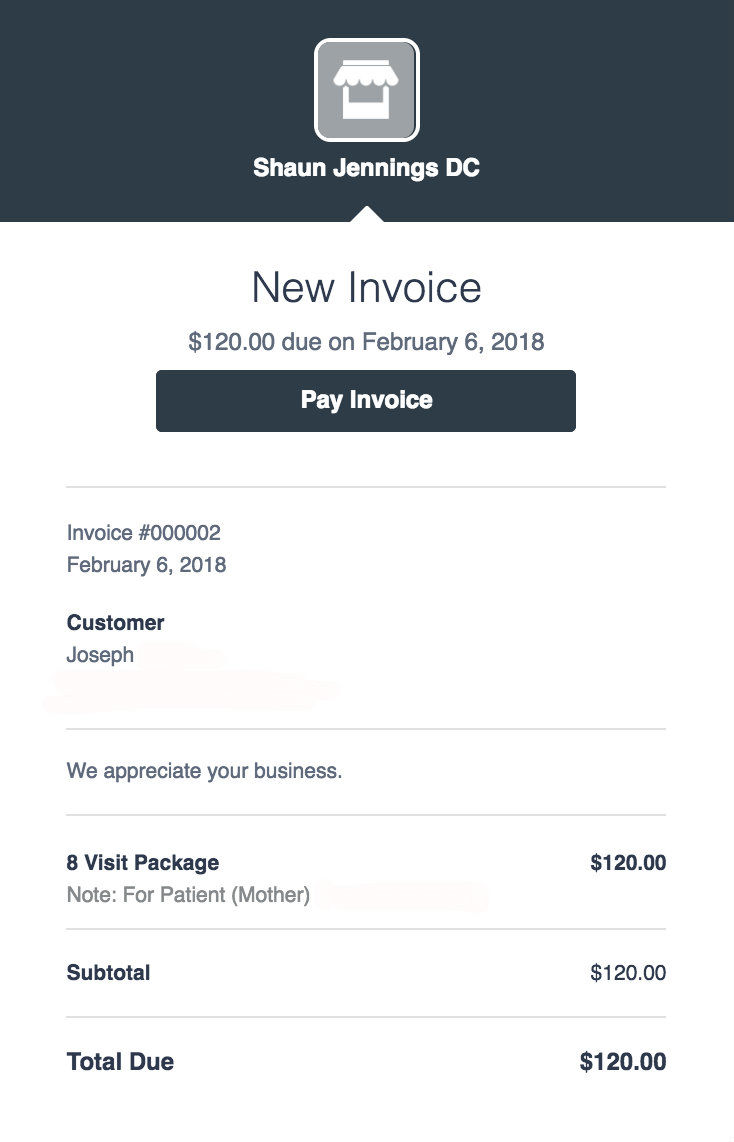Click the Subtotal $120.00 amount
Screen dimensions: 734x1142
(x=628, y=972)
